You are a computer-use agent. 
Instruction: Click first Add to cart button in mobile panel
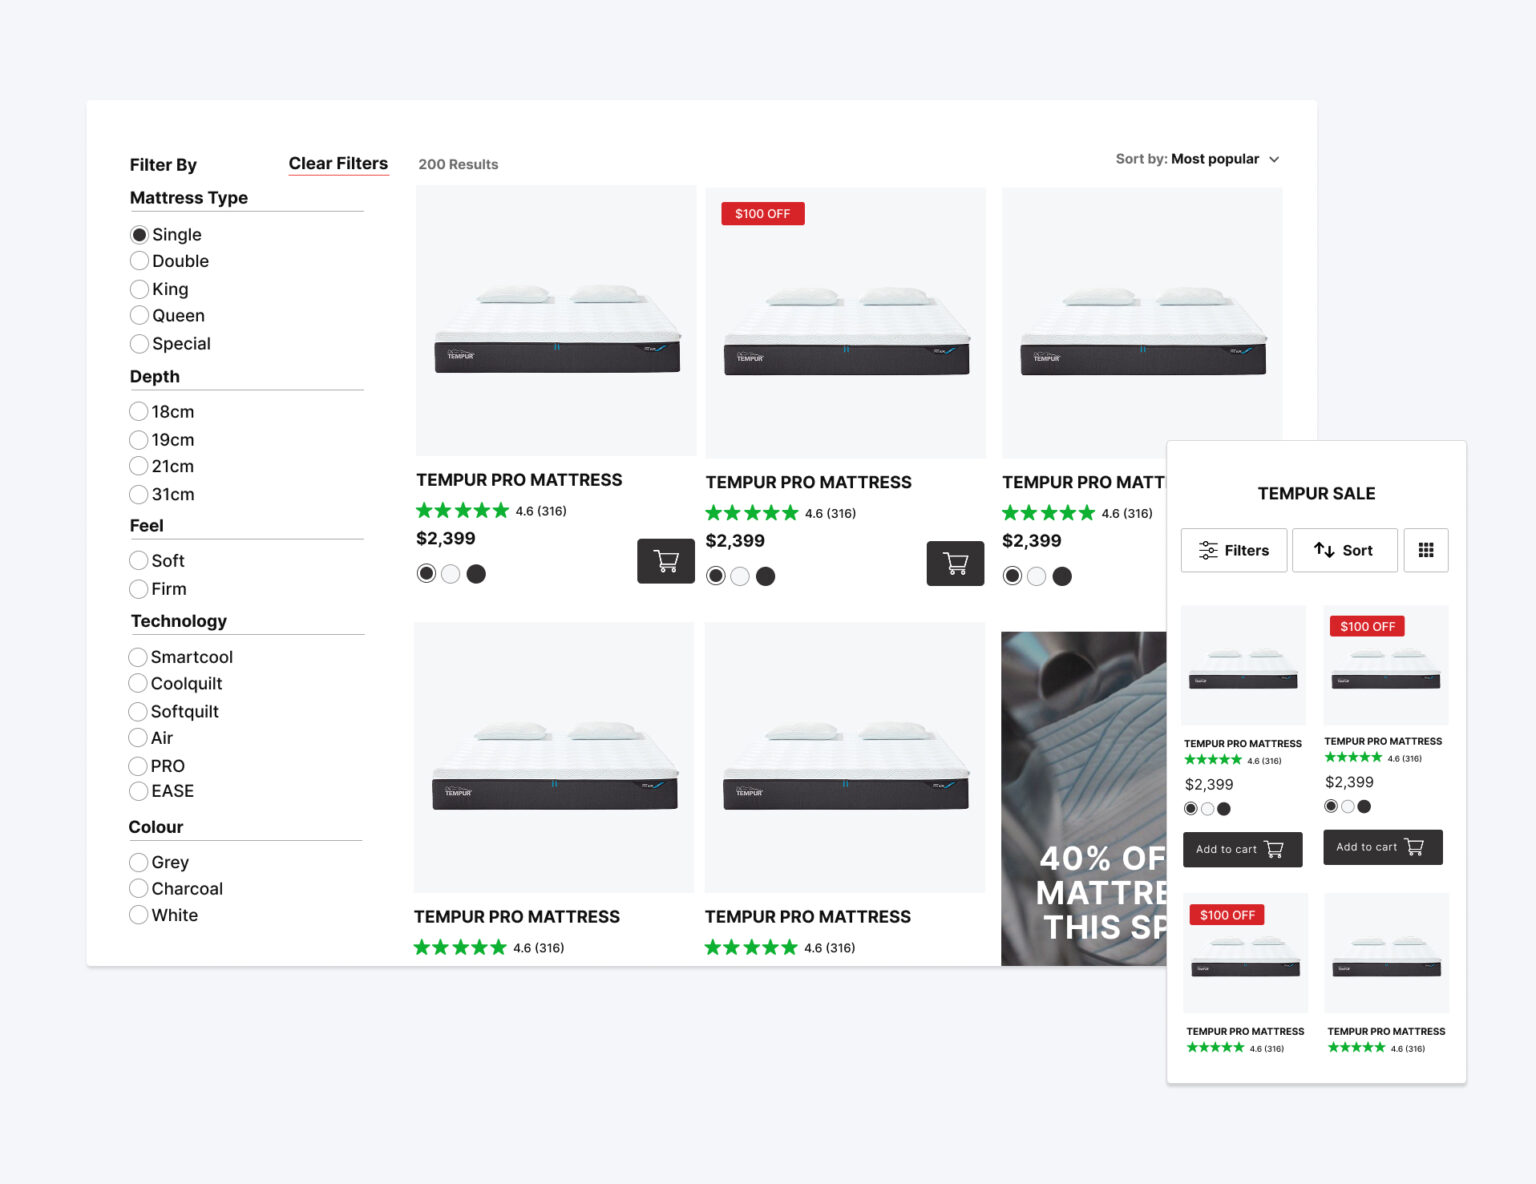1242,849
